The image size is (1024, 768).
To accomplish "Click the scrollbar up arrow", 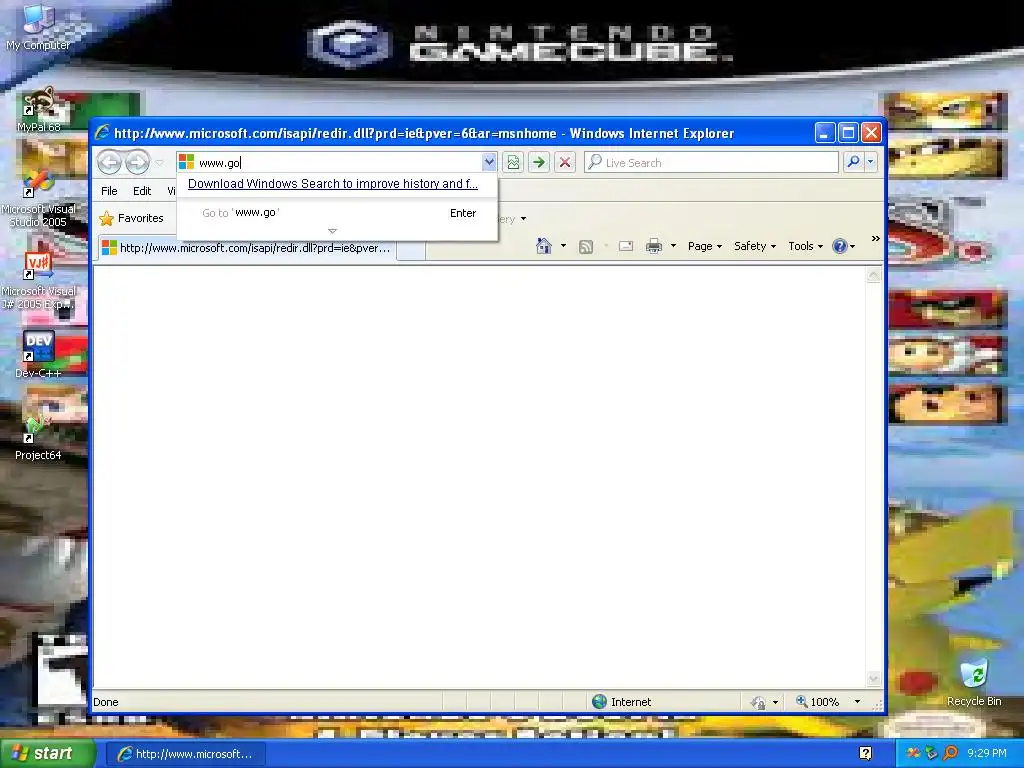I will 873,275.
